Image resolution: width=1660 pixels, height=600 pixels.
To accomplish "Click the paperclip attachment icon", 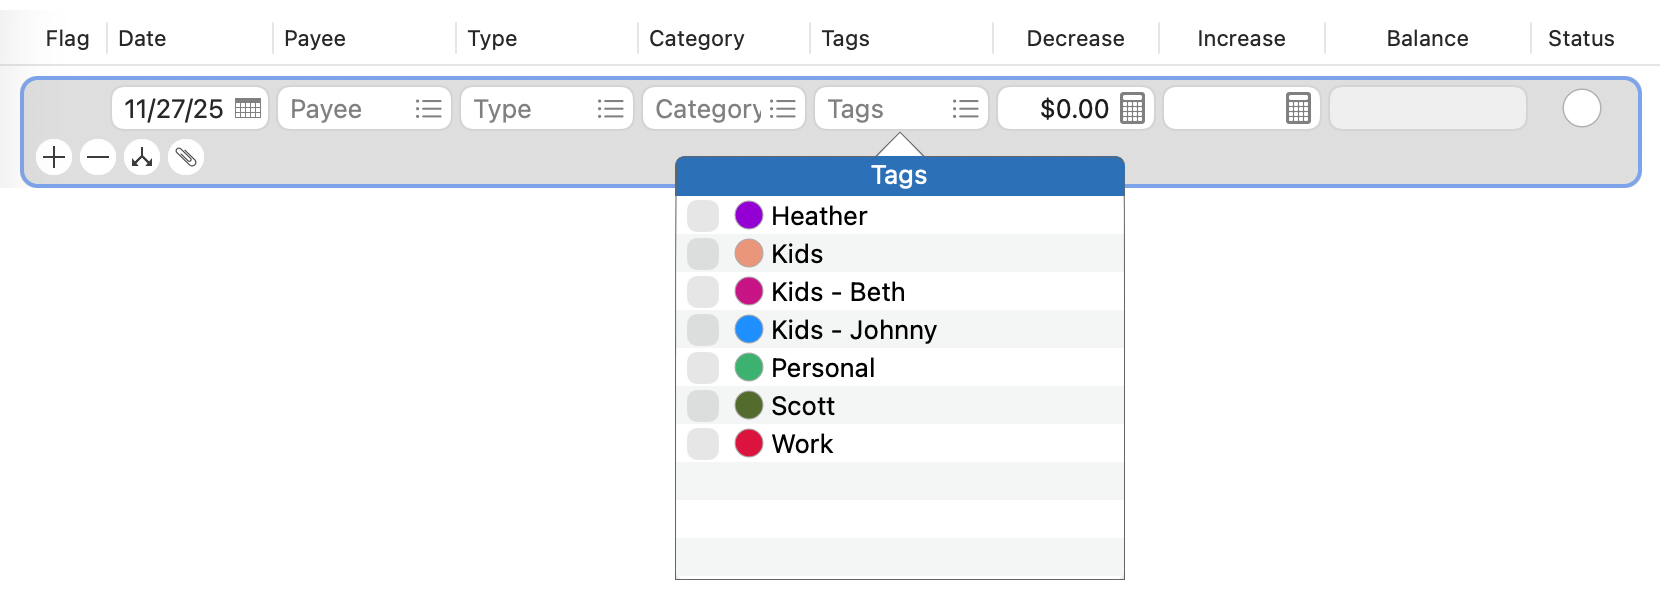I will [186, 157].
